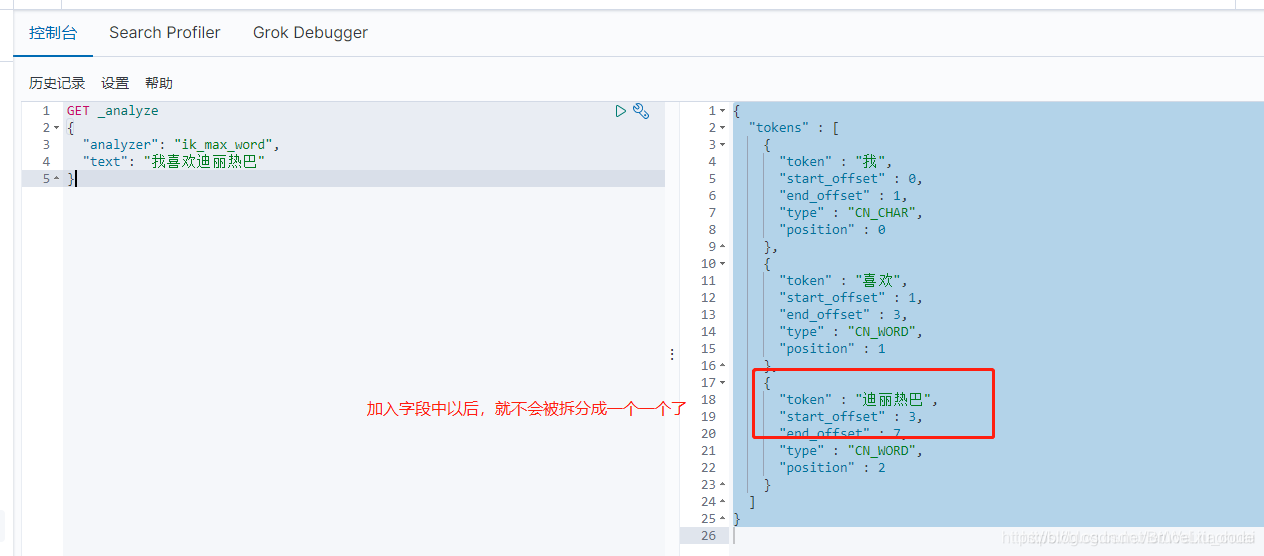Click response line "start_offset" : 0
Screen dimensions: 1264x556
coord(850,179)
